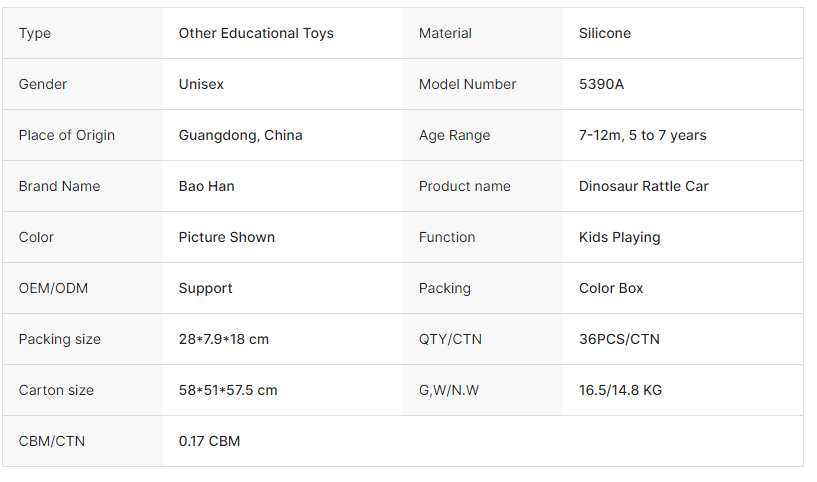Click carton size "58*51*57.5 cm"
The width and height of the screenshot is (817, 482).
tap(227, 390)
